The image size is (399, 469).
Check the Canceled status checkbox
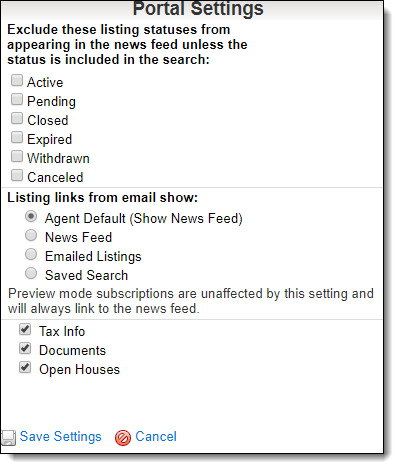[17, 175]
